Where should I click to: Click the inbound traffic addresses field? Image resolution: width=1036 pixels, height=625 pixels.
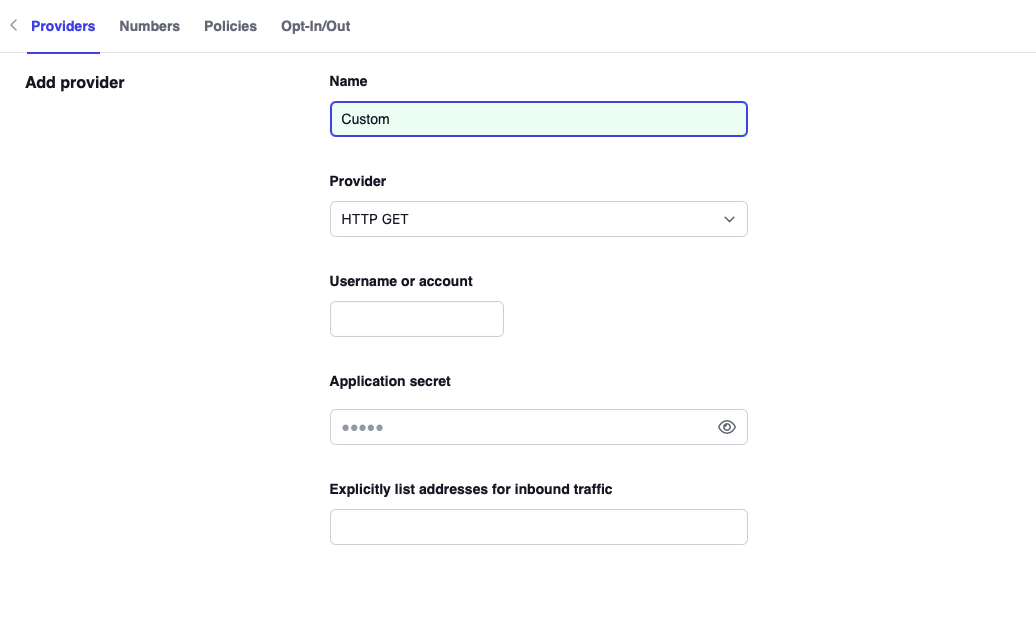click(x=538, y=527)
